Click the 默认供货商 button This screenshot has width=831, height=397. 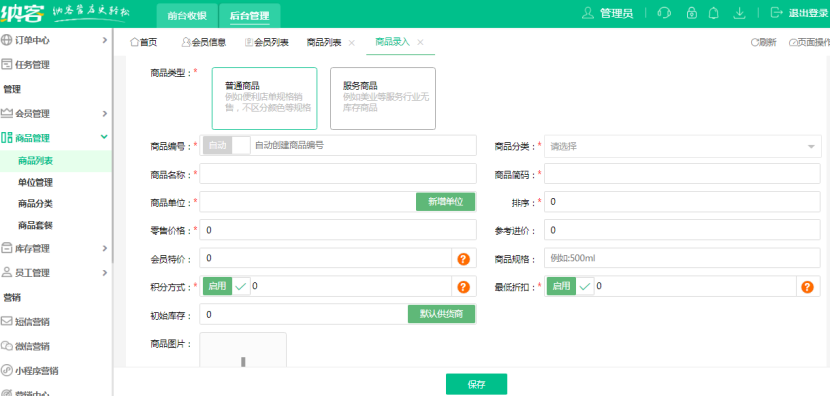[441, 314]
